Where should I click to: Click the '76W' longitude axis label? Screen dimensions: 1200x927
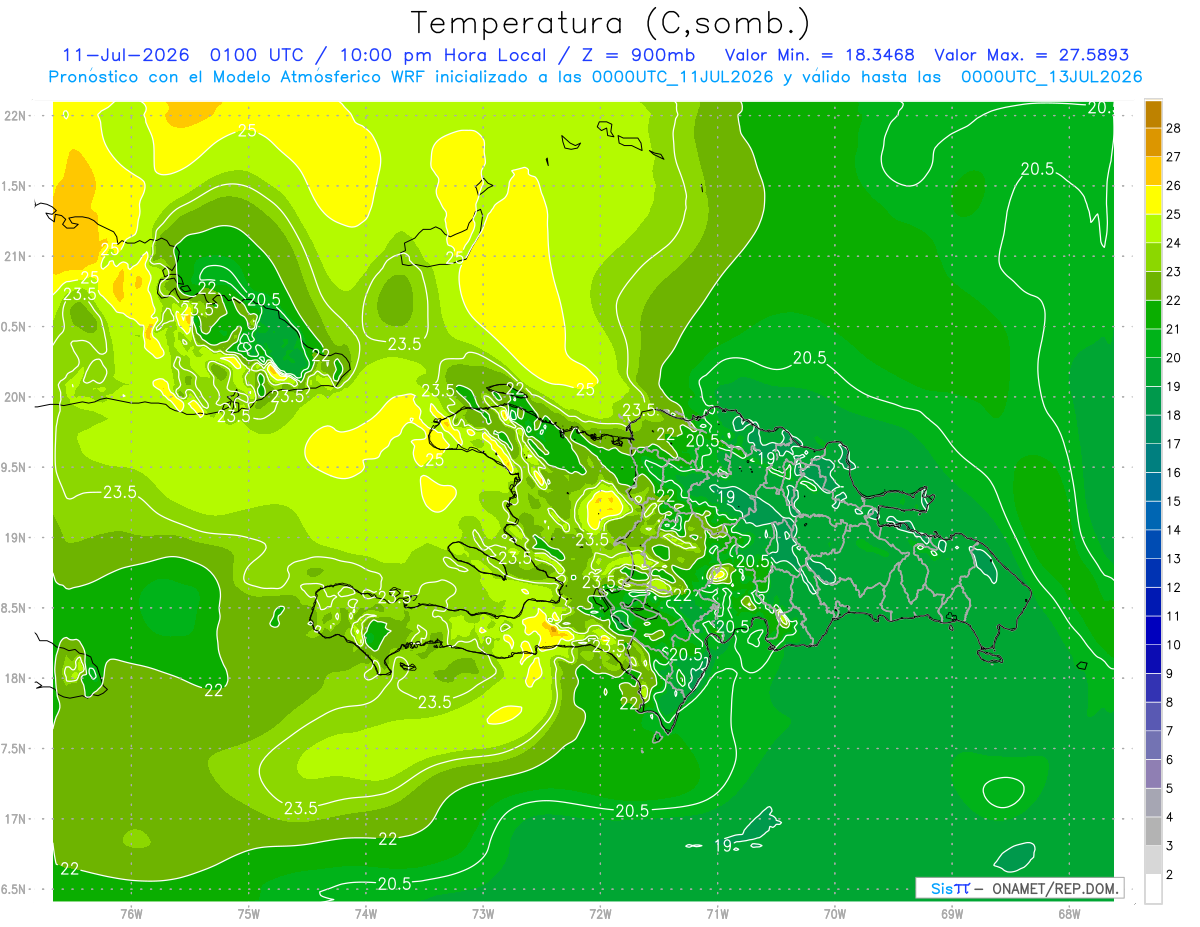(x=131, y=912)
